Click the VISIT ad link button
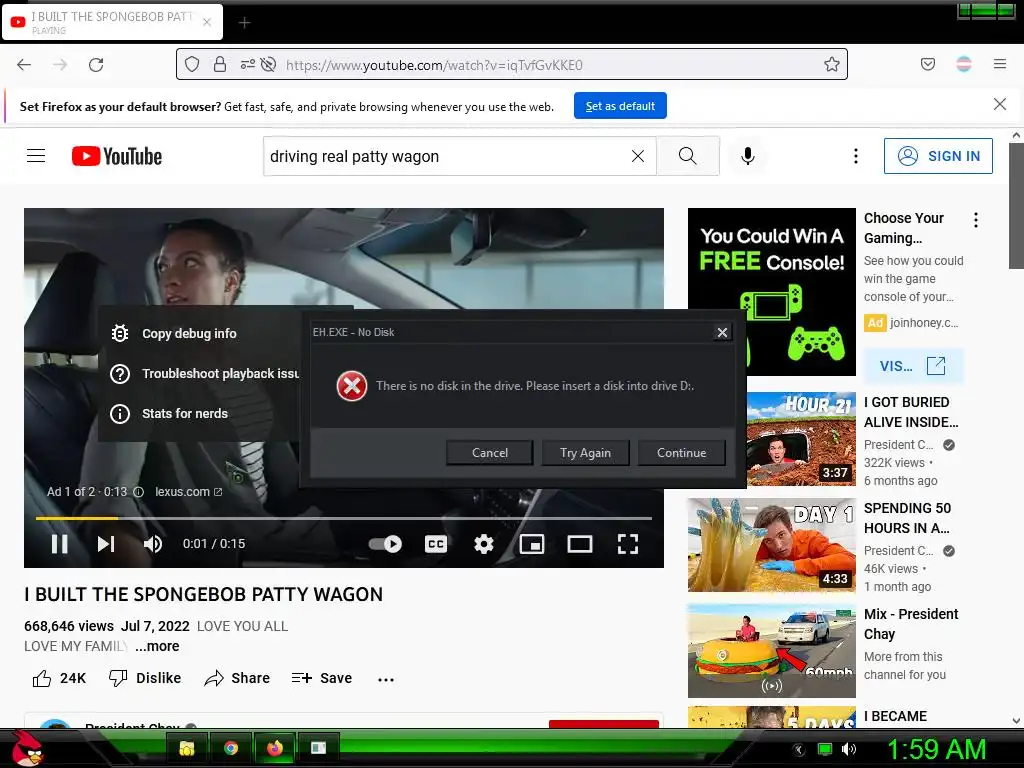This screenshot has height=768, width=1024. point(913,366)
